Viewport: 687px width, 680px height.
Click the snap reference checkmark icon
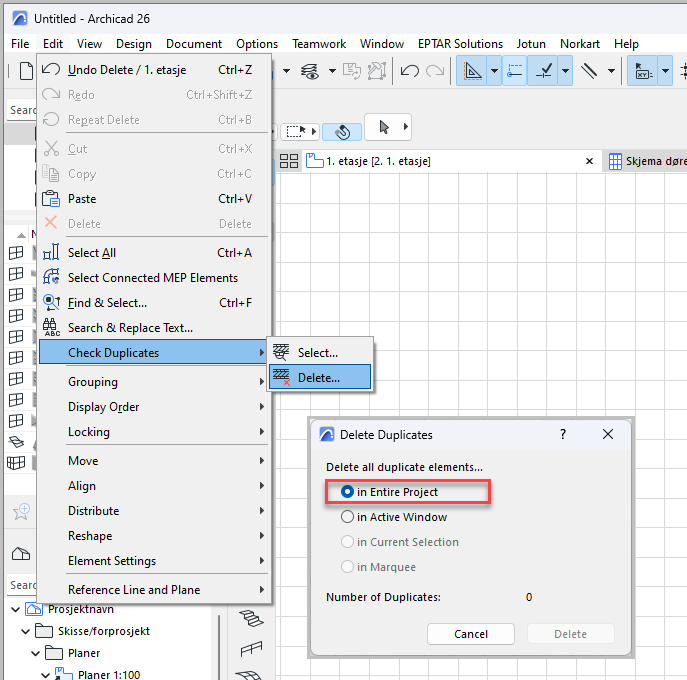click(544, 71)
